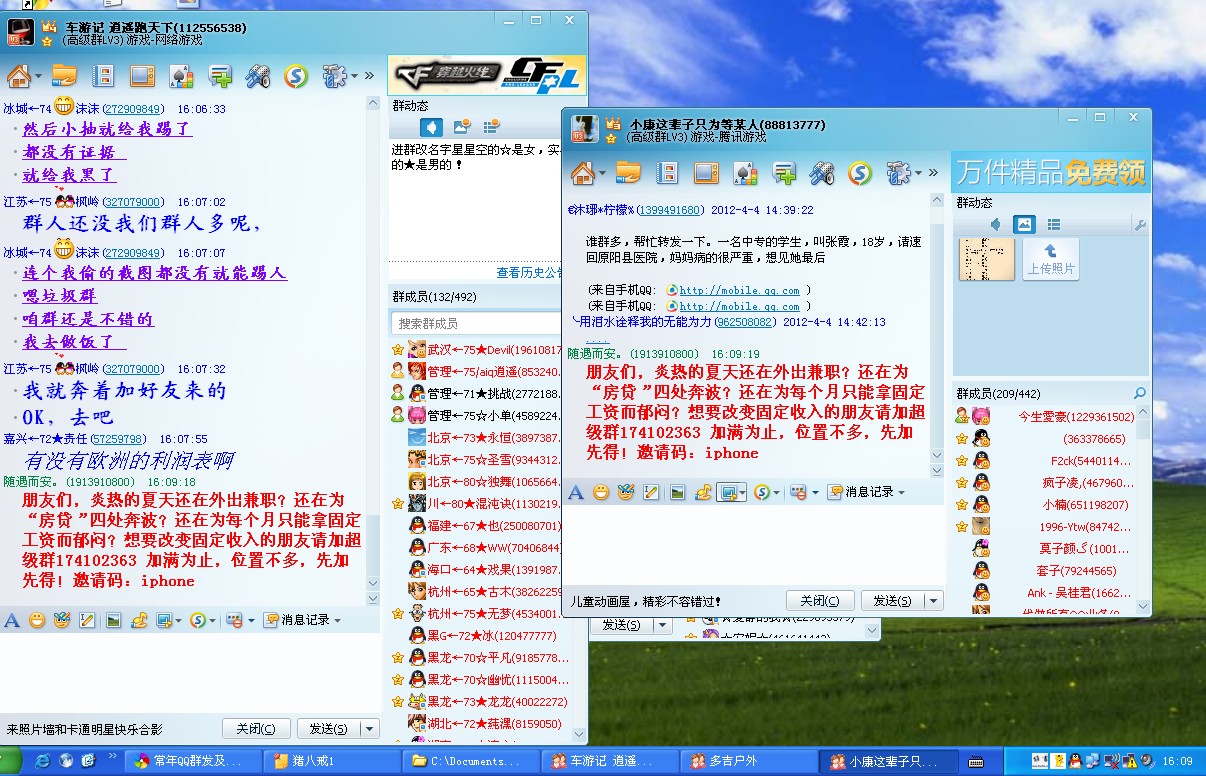Switch to 常年QQ群发及 taskbar window
The image size is (1206, 776).
(195, 762)
